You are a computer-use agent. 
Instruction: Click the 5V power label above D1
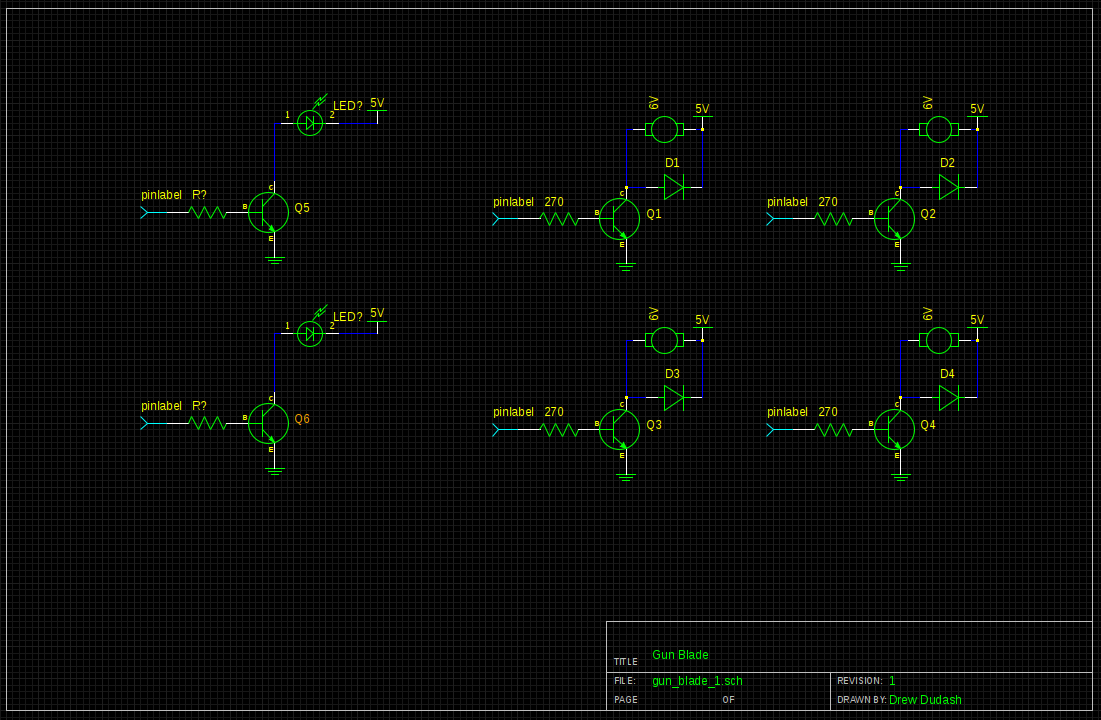tap(702, 109)
